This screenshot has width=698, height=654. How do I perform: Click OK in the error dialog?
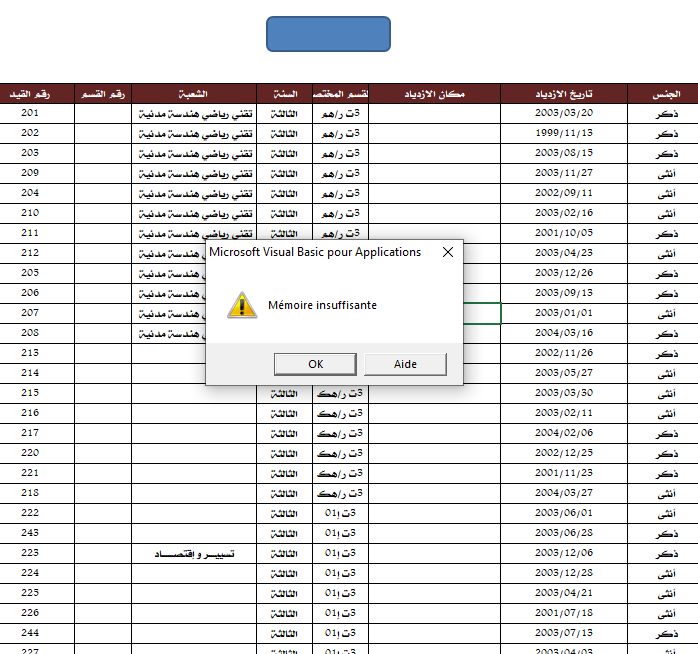(x=315, y=364)
